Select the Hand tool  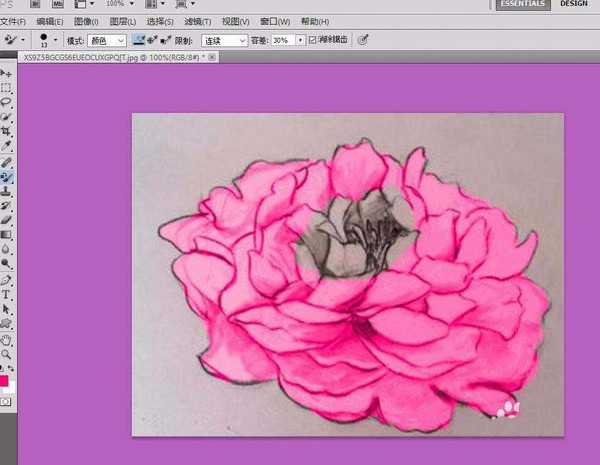click(6, 339)
